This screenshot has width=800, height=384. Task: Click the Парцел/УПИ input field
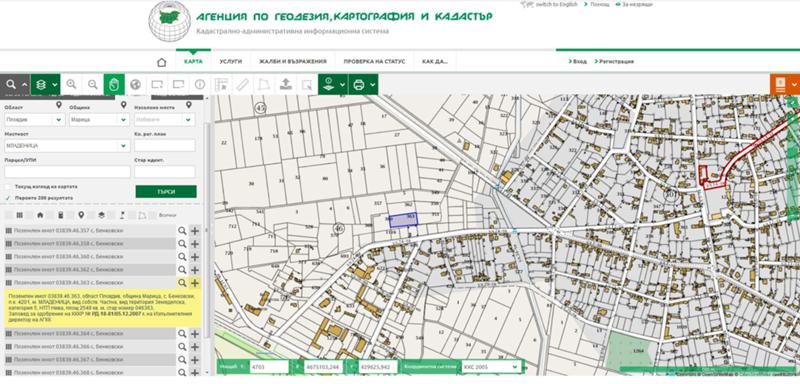click(x=67, y=171)
